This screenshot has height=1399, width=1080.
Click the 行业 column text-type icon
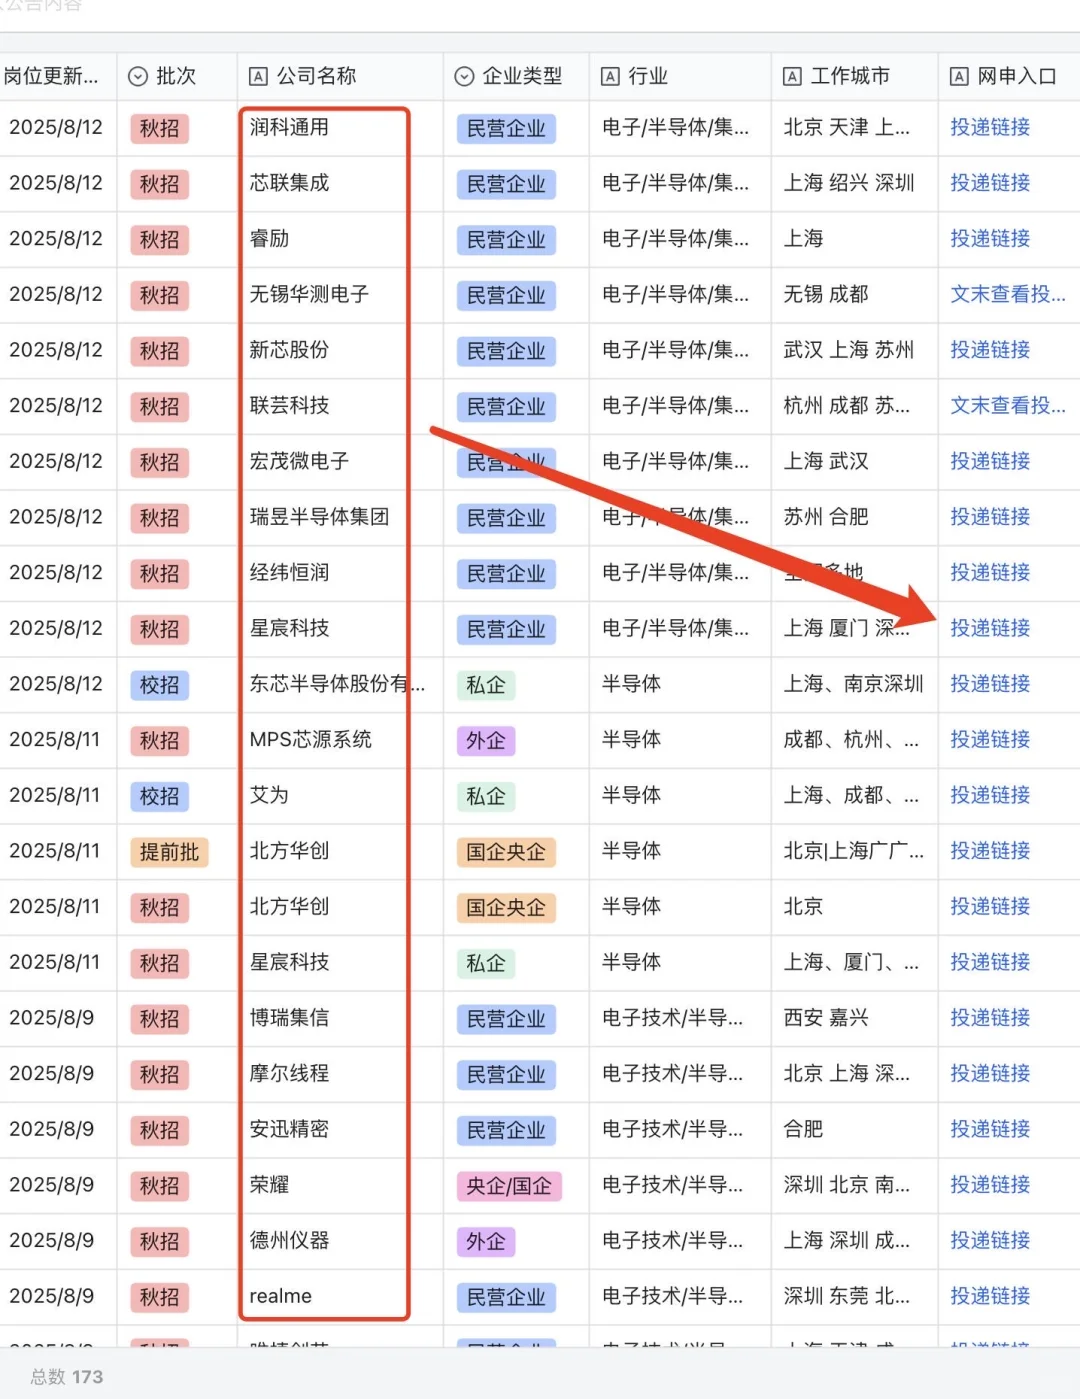[x=610, y=76]
